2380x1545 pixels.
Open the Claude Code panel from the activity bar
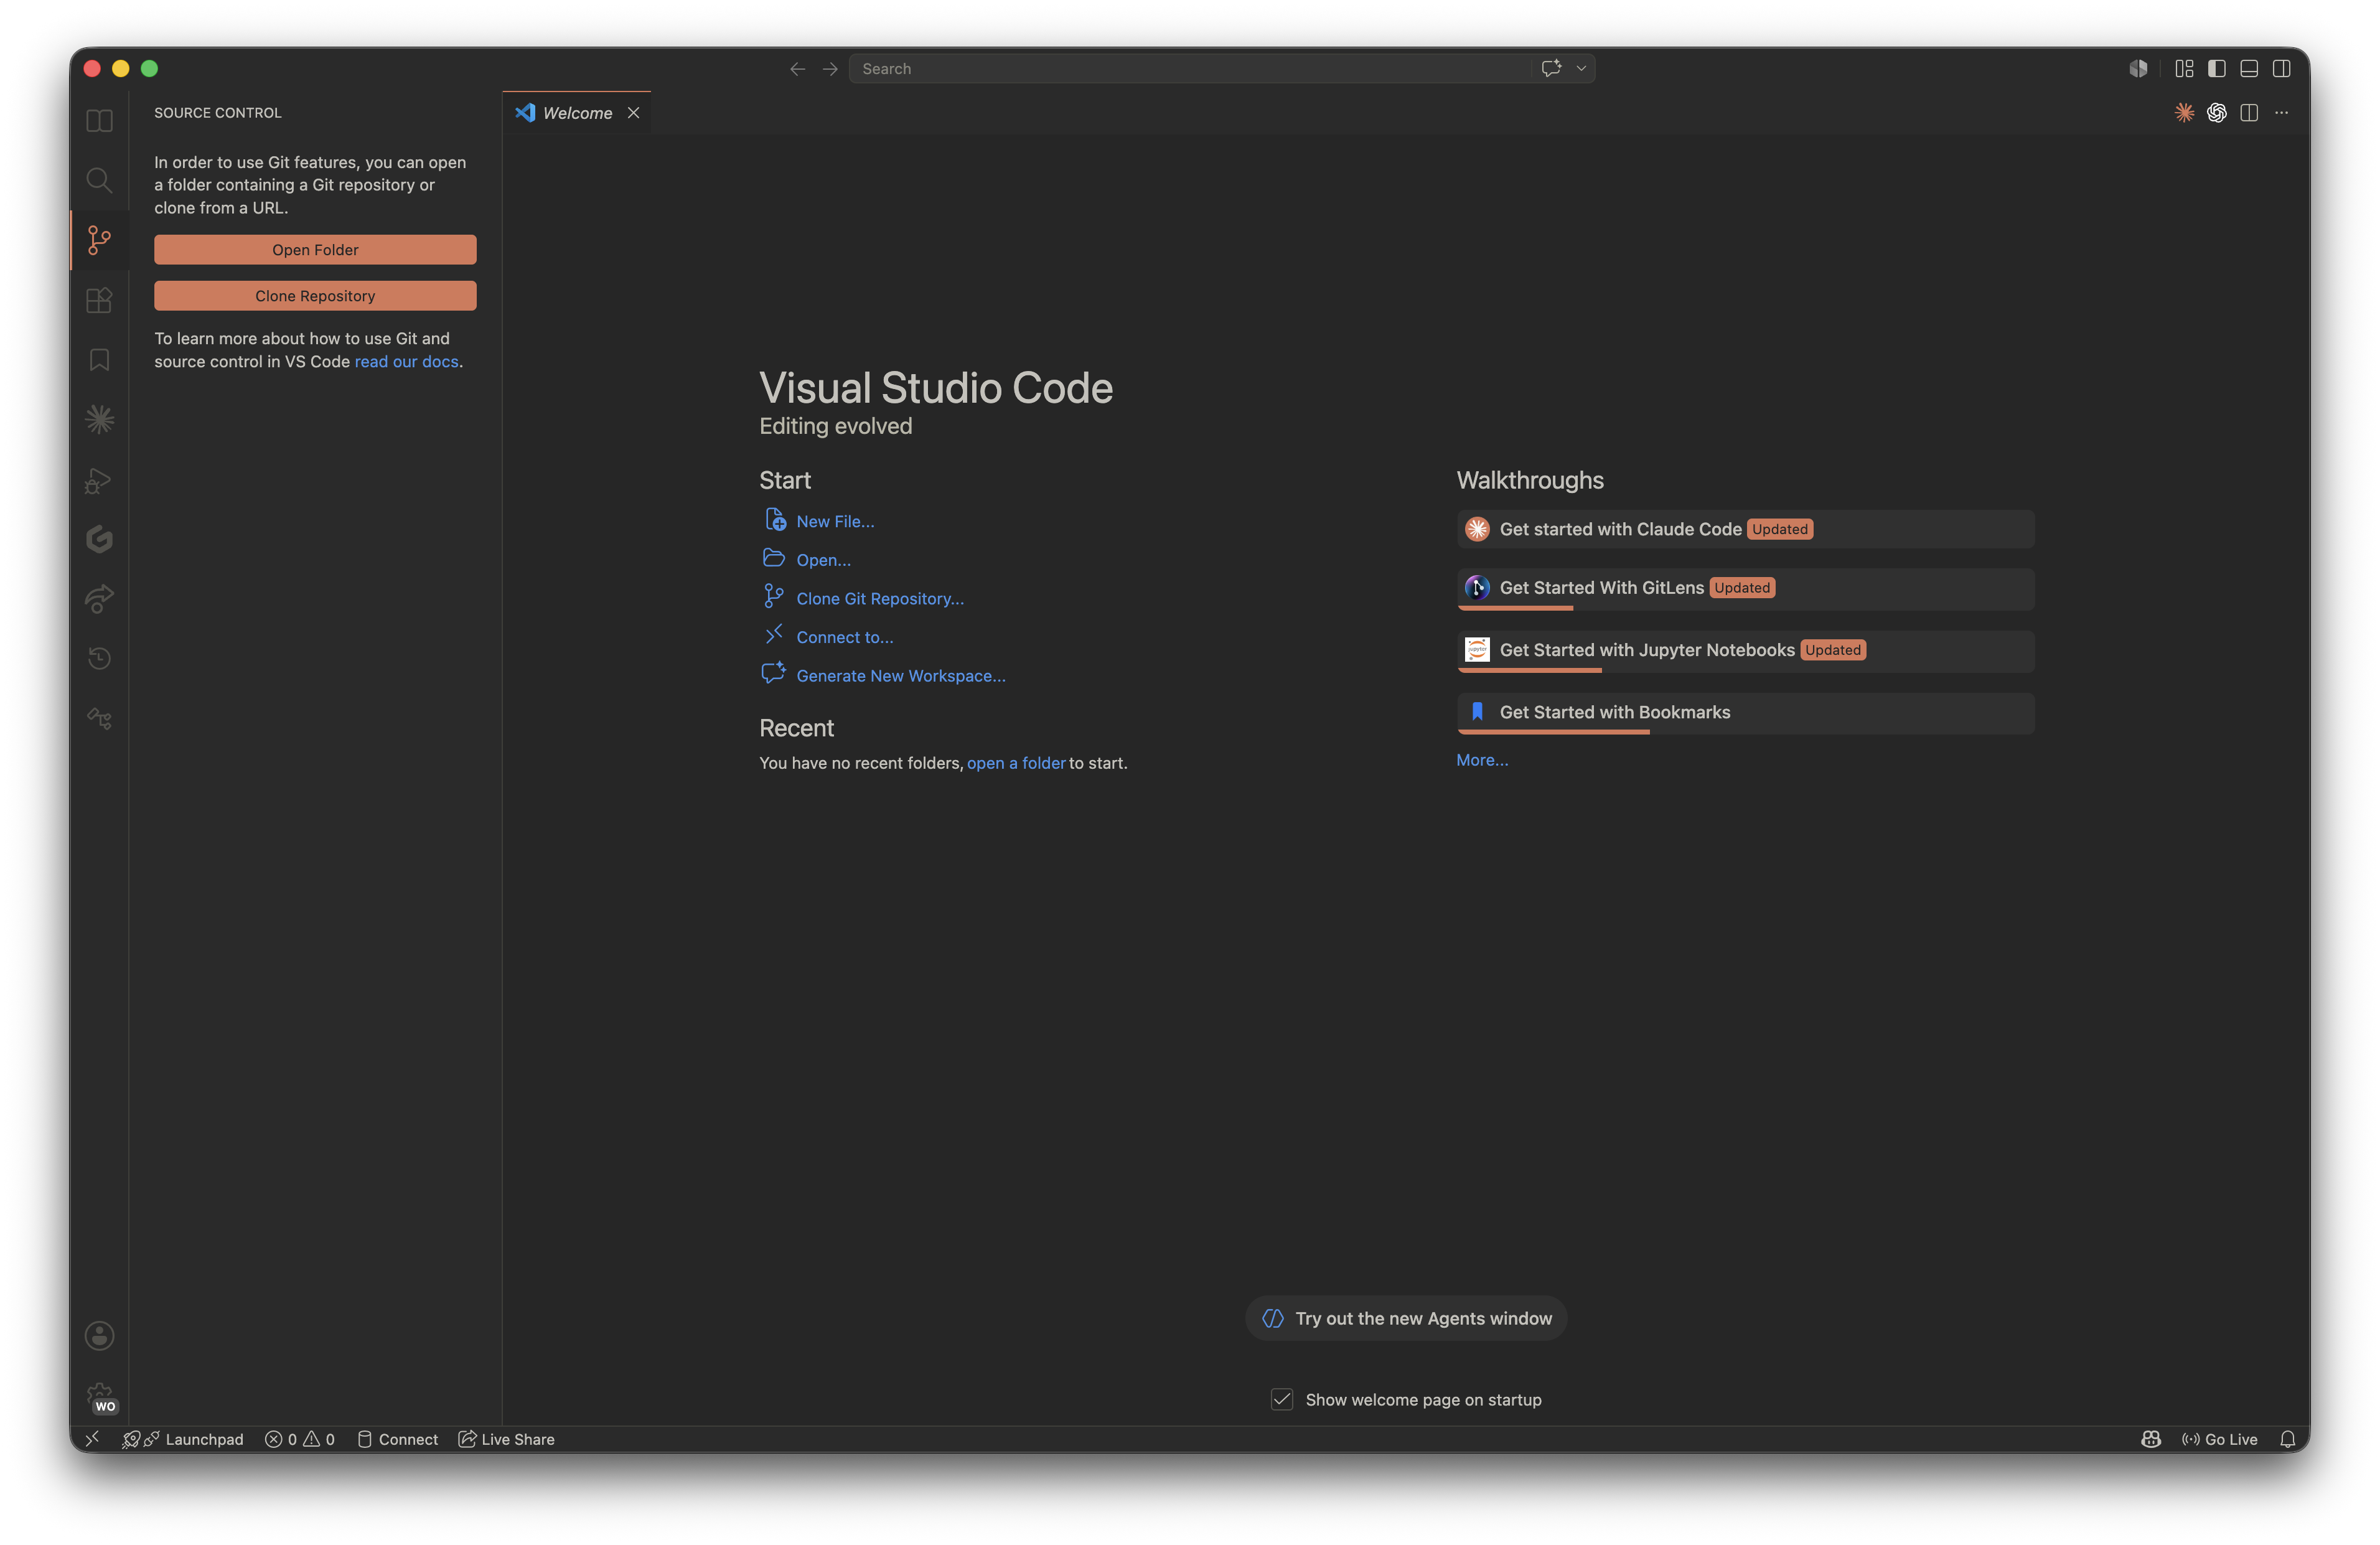tap(99, 419)
